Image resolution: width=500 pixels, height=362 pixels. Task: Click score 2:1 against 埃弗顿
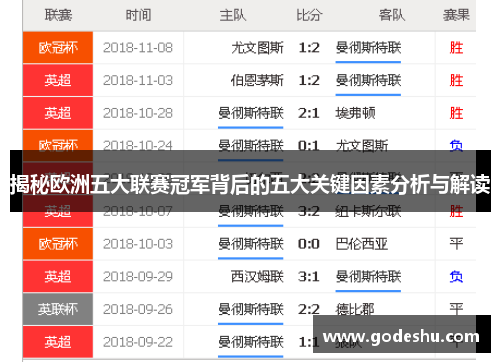point(309,113)
